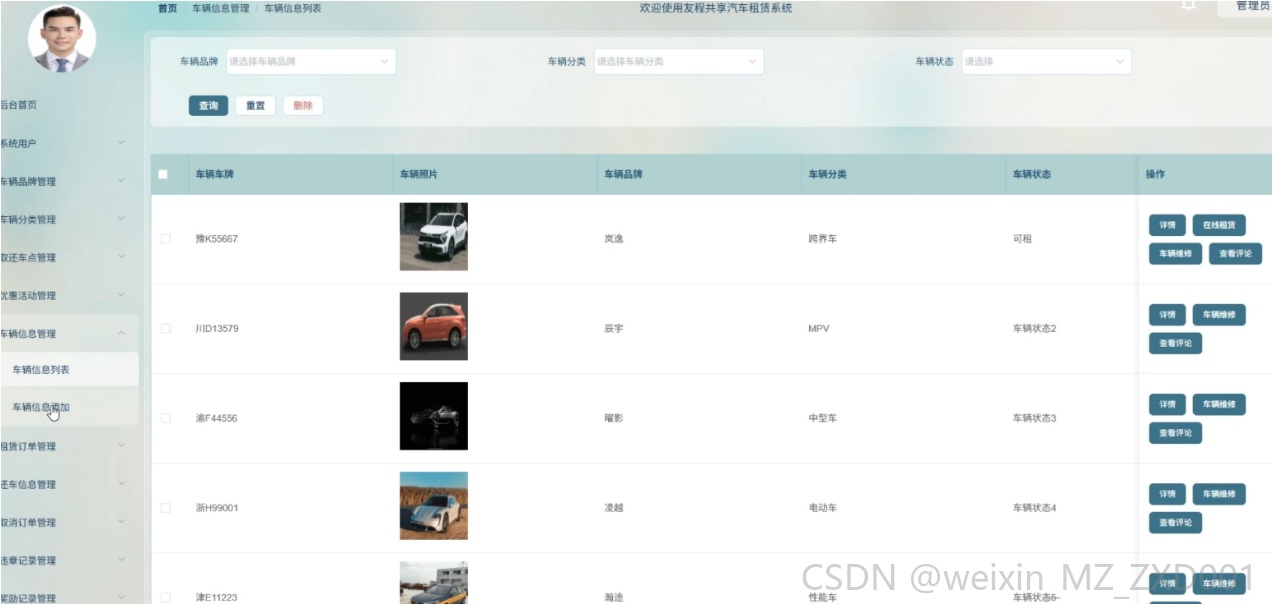Image resolution: width=1273 pixels, height=605 pixels.
Task: Click 车辆维修 for vehicle 川D13579
Action: tap(1219, 314)
